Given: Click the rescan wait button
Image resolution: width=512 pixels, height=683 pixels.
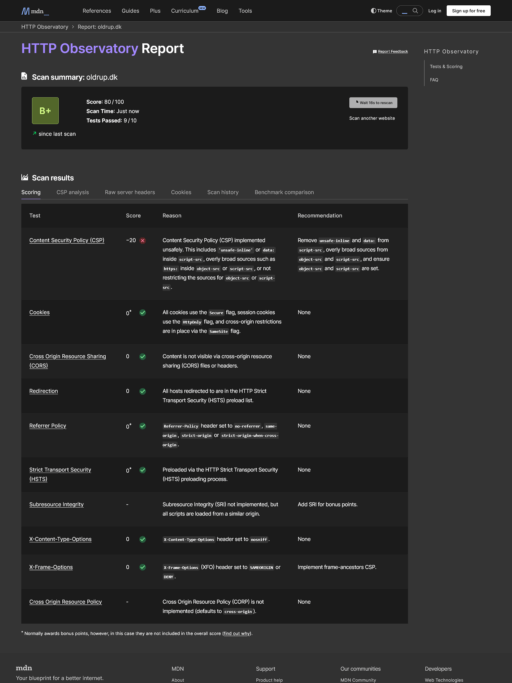Looking at the screenshot, I should point(373,103).
